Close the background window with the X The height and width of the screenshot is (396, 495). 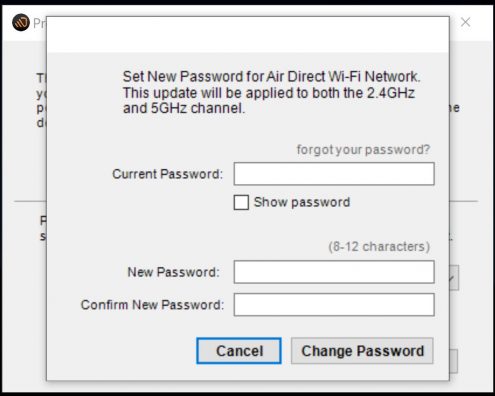[x=465, y=22]
